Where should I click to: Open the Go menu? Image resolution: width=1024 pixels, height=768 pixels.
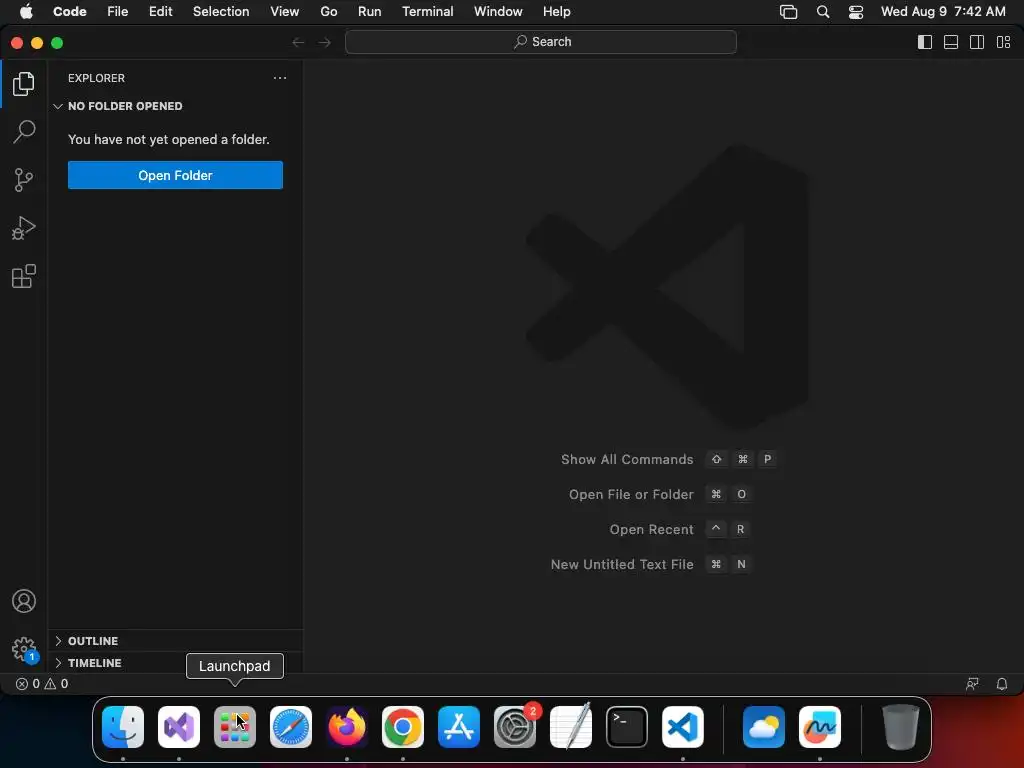coord(328,12)
